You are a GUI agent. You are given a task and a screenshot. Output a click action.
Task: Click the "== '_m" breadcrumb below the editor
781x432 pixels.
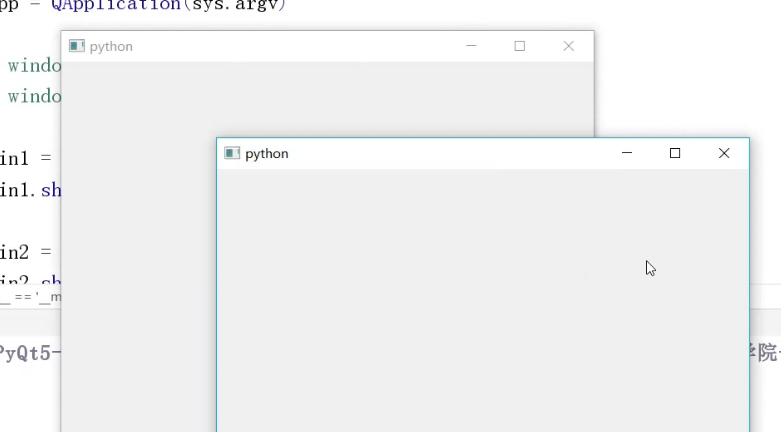pos(30,297)
